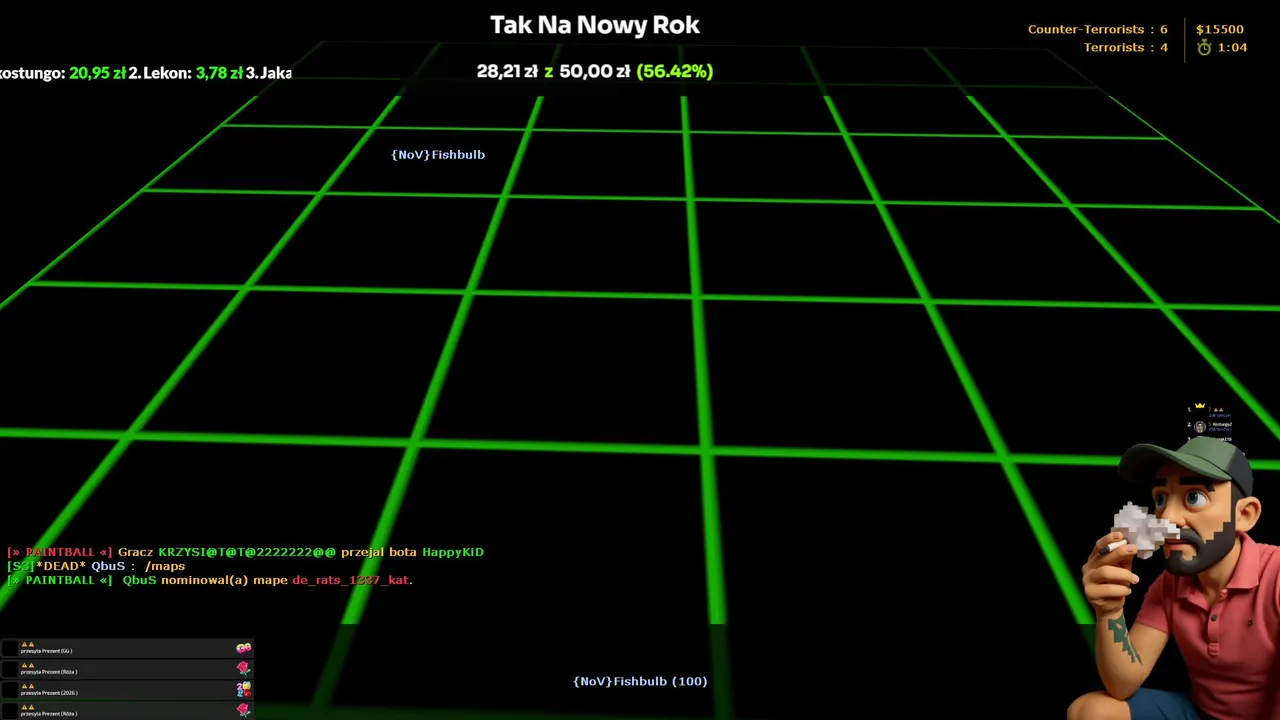Screen dimensions: 1280x720
Task: Click the '20,95 zł' top donor amount
Action: click(97, 73)
